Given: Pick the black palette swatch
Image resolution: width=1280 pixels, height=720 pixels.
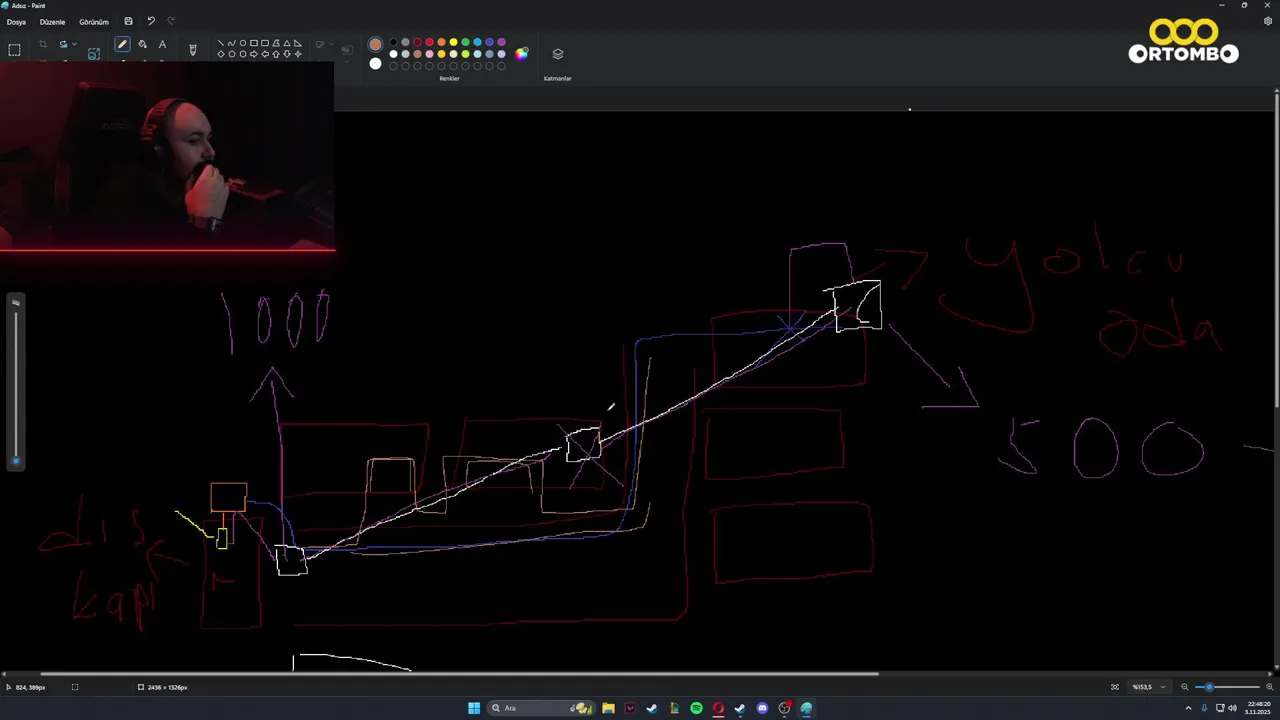Looking at the screenshot, I should [393, 42].
